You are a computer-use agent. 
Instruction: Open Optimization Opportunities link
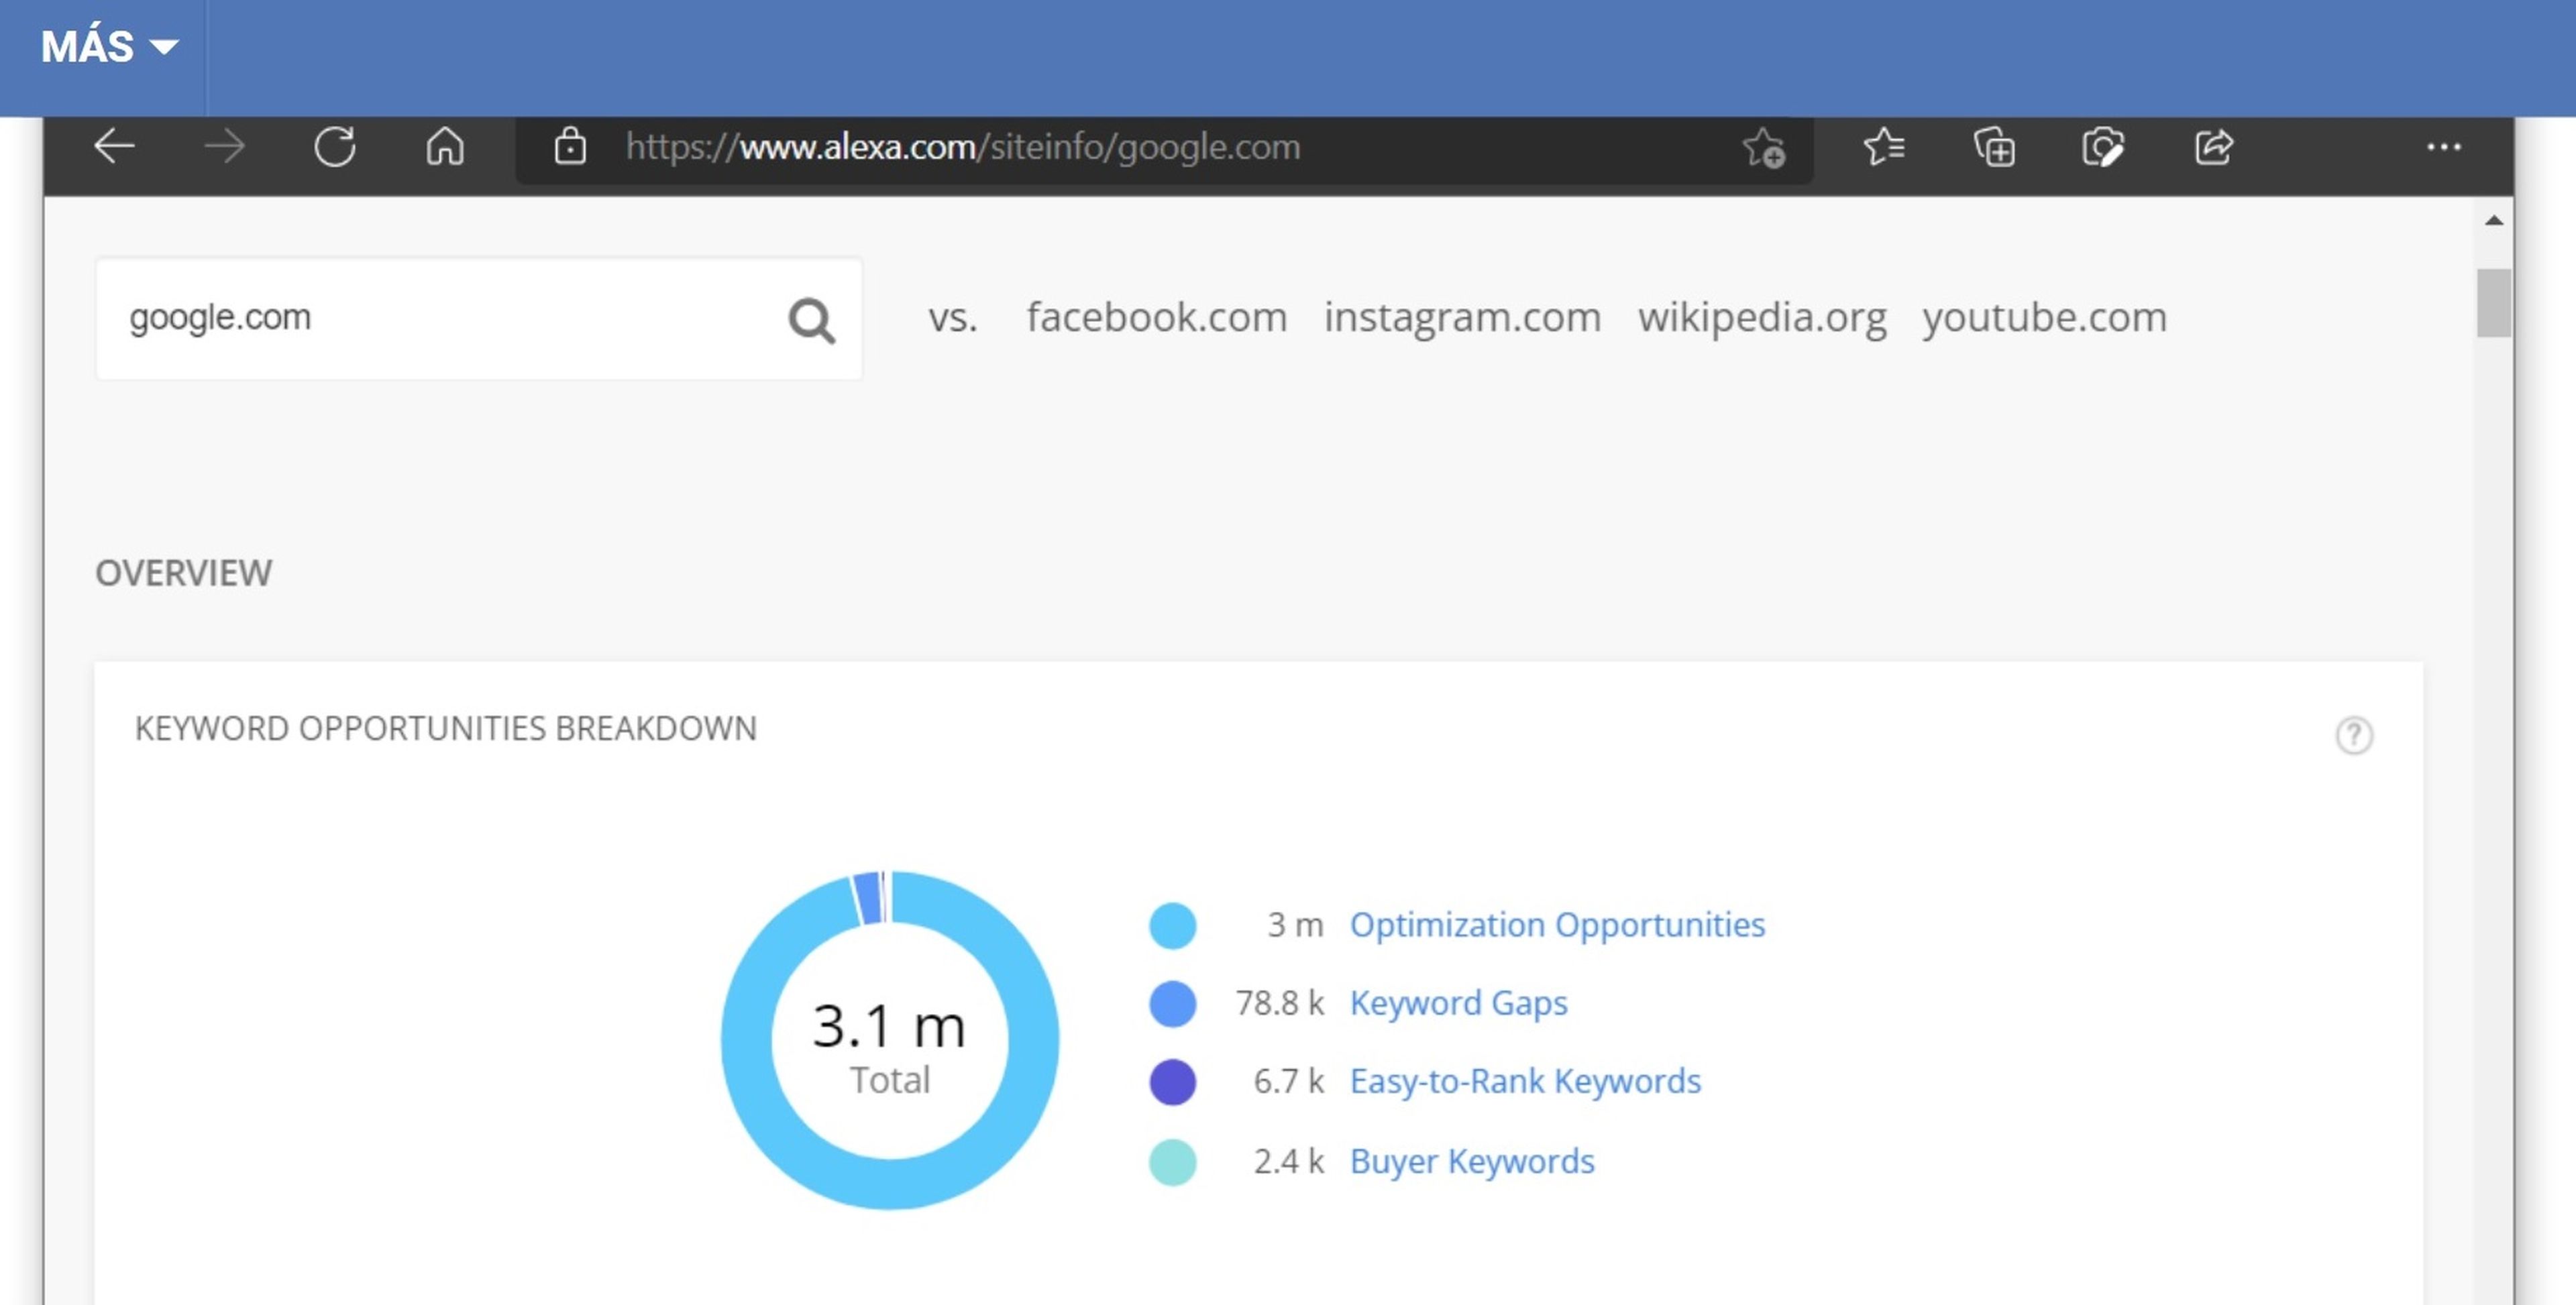point(1556,925)
